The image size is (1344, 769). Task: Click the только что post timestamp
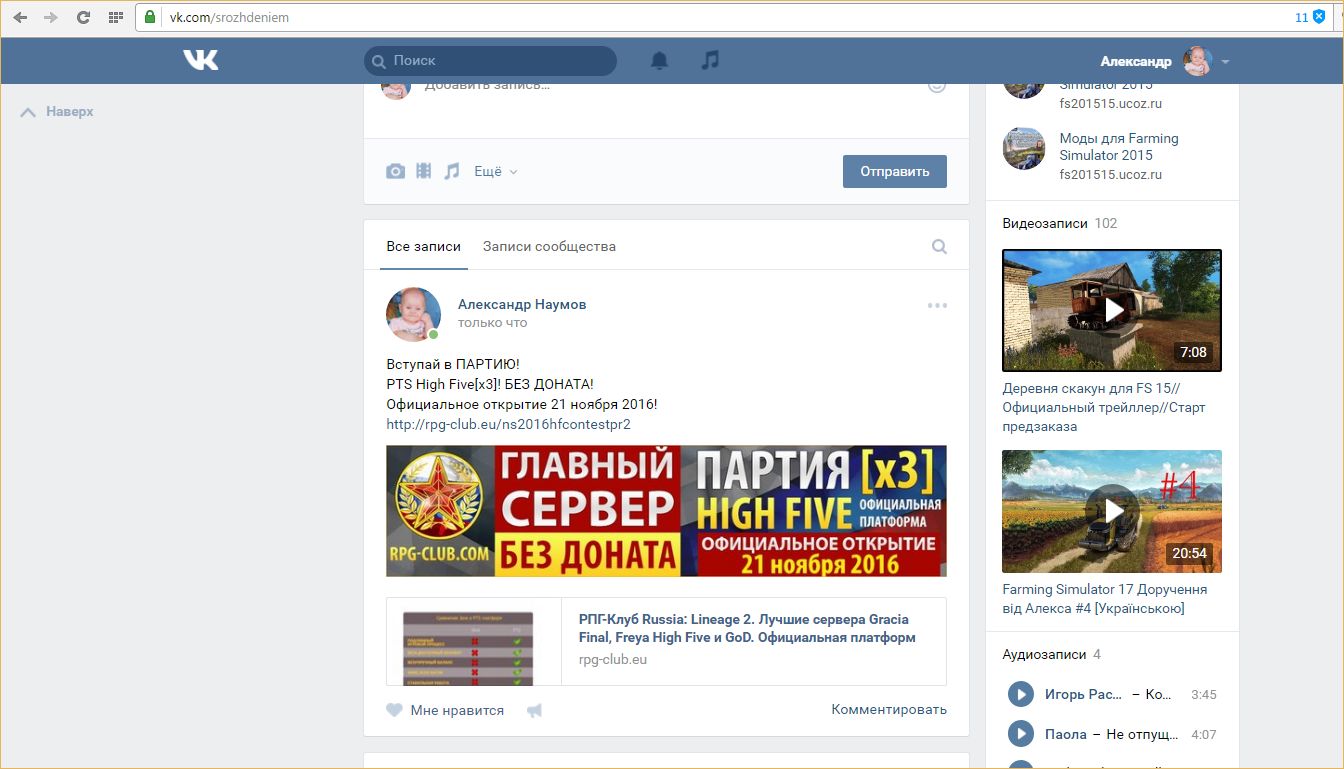point(492,323)
